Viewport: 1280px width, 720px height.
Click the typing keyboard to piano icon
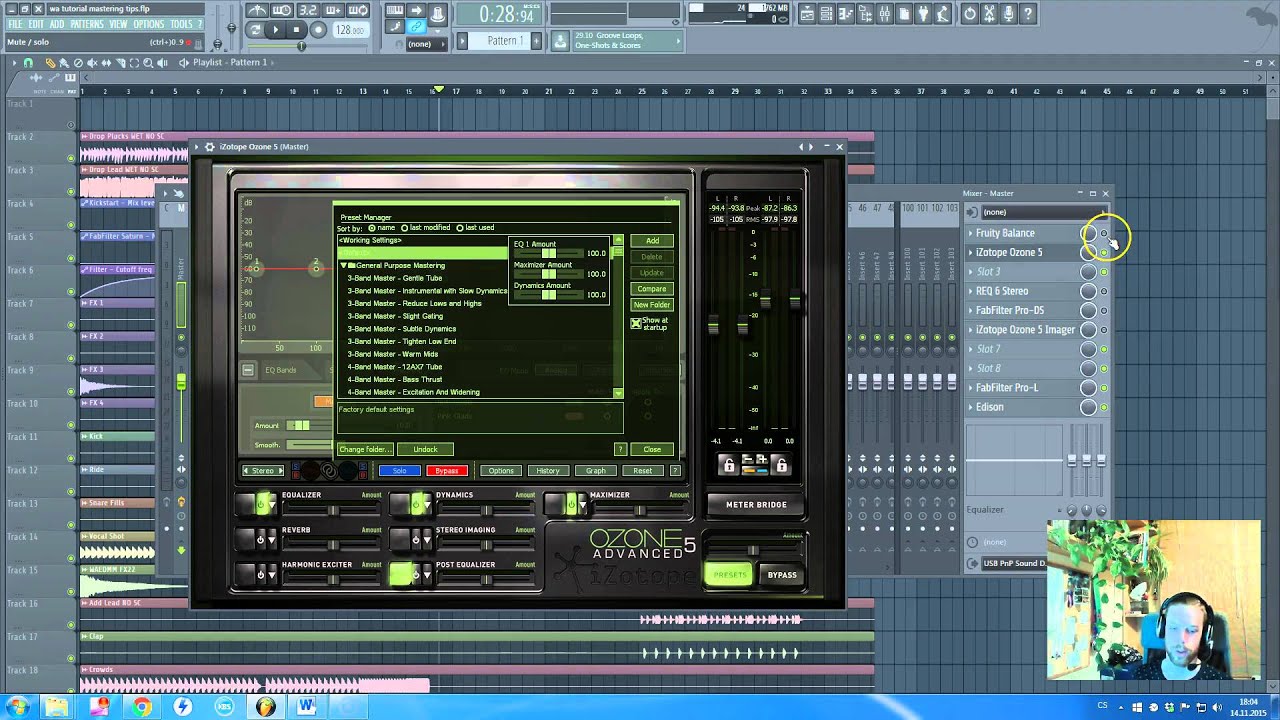(395, 10)
